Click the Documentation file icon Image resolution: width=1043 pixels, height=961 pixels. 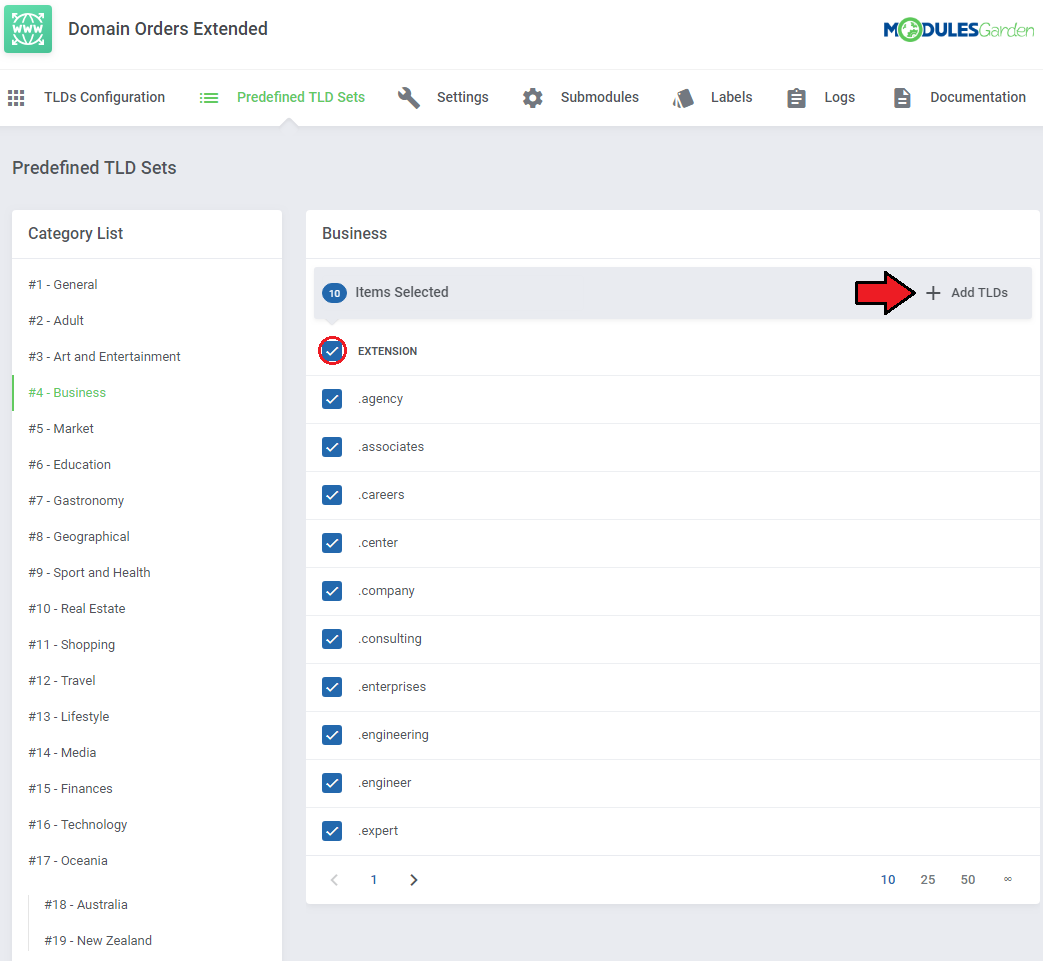tap(902, 98)
